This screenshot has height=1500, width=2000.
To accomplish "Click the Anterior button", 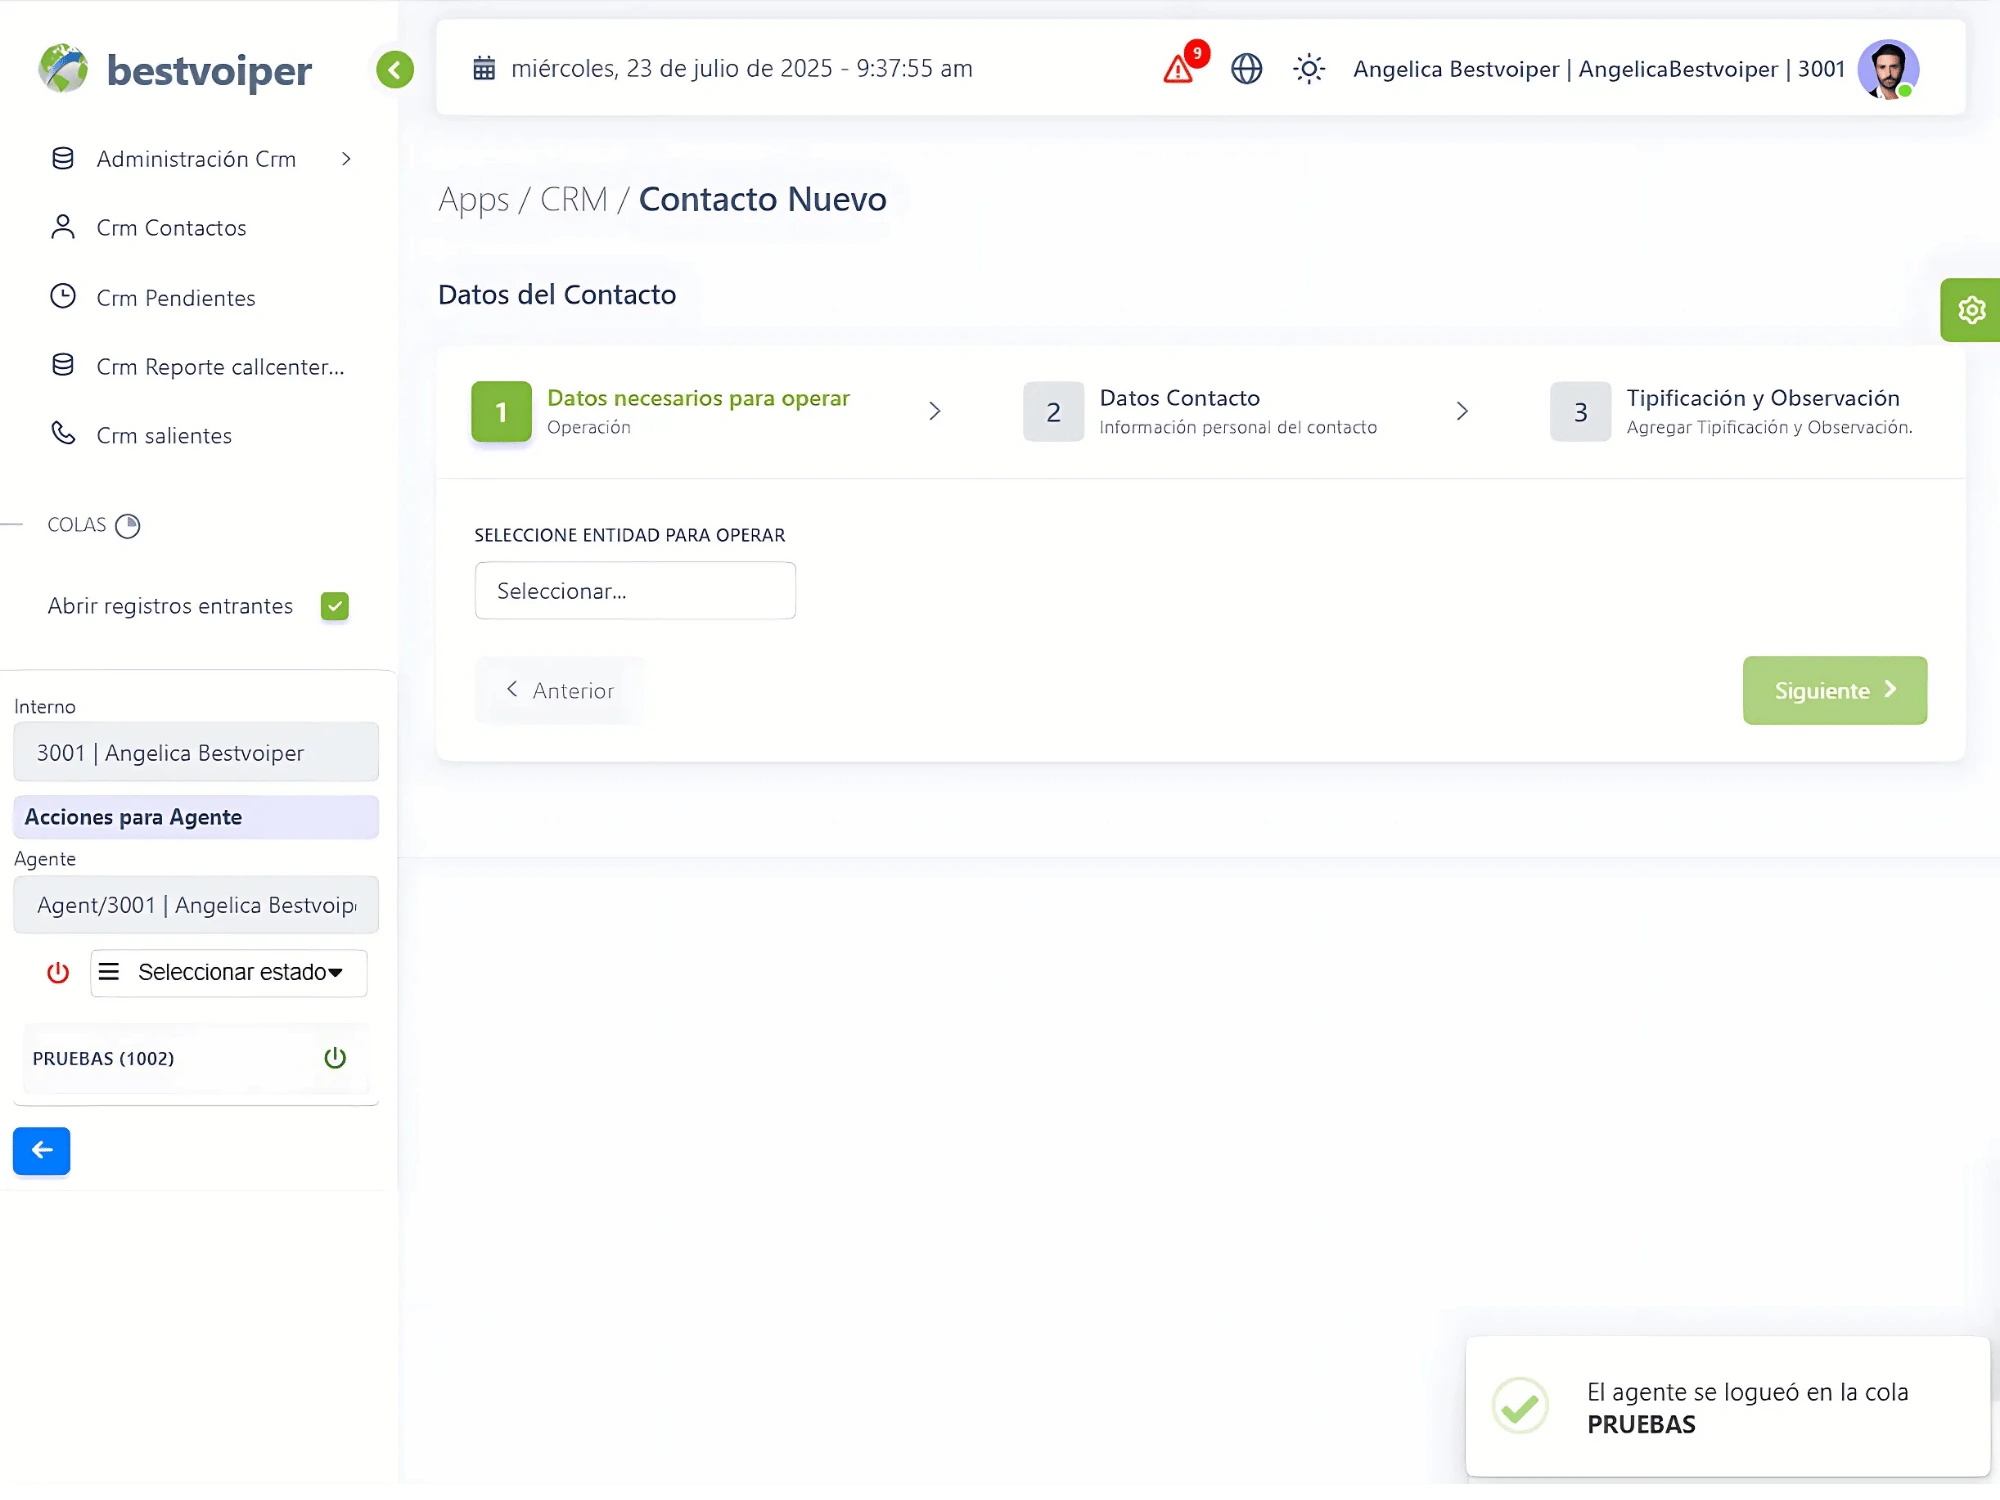I will coord(560,690).
